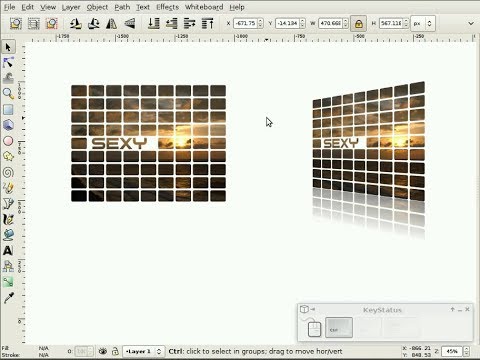Select the Zoom magnifier tool
Screen dimensions: 480x360
8,94
